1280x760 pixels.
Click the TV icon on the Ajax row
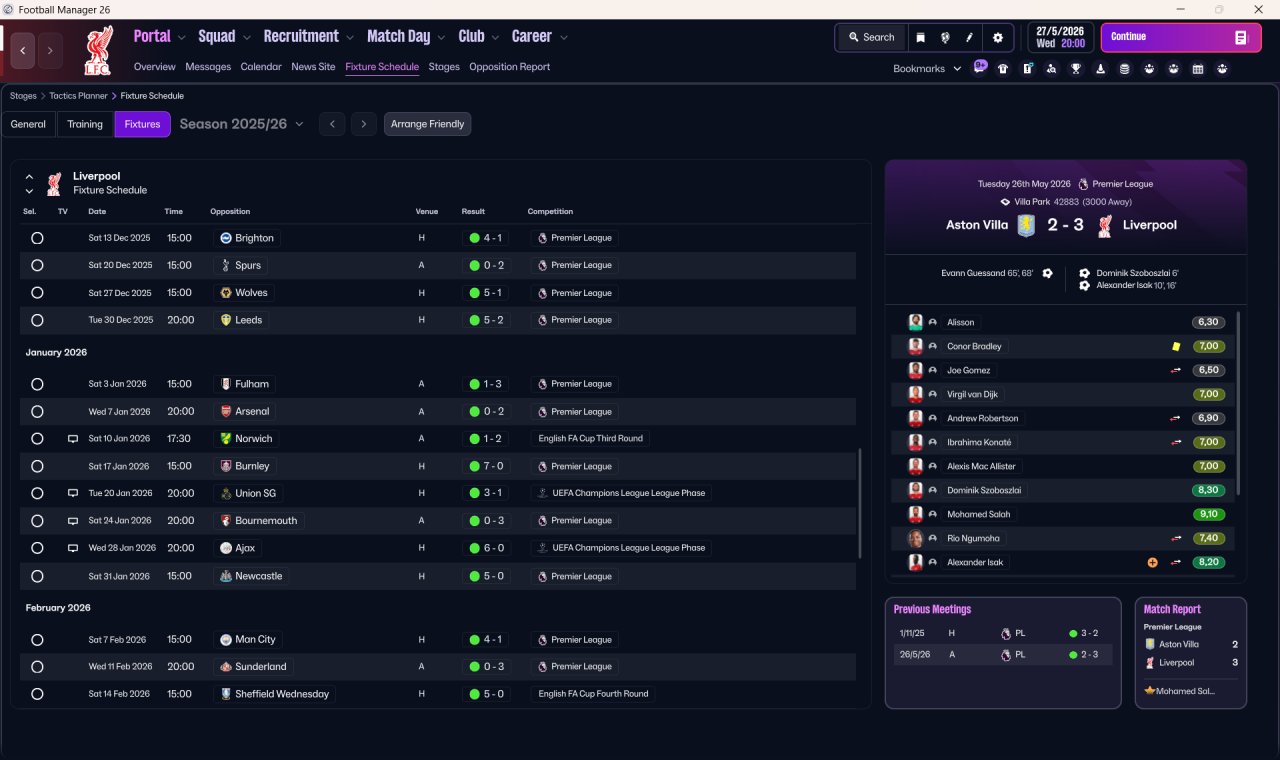coord(73,548)
